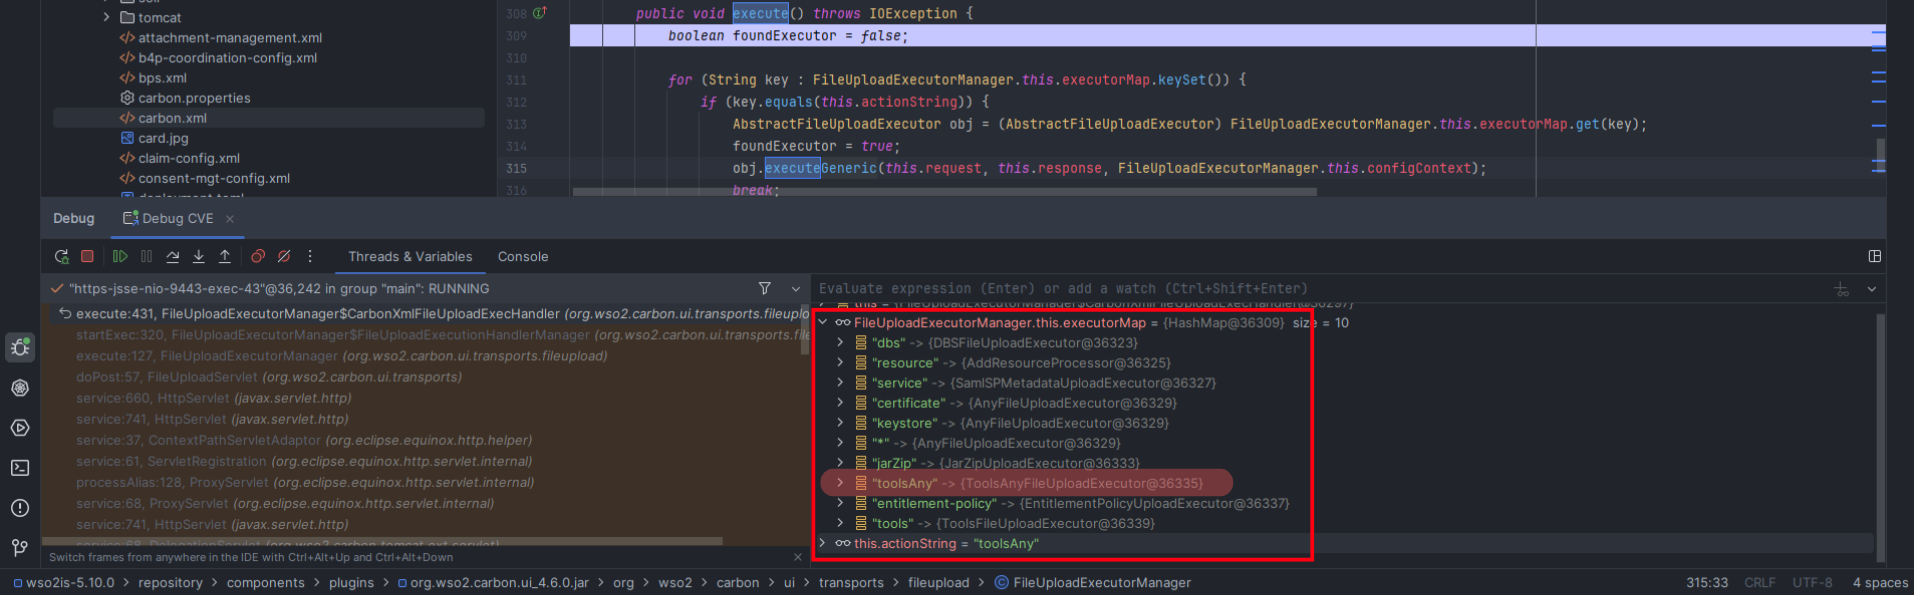This screenshot has height=595, width=1914.
Task: Stop the debug session
Action: [88, 257]
